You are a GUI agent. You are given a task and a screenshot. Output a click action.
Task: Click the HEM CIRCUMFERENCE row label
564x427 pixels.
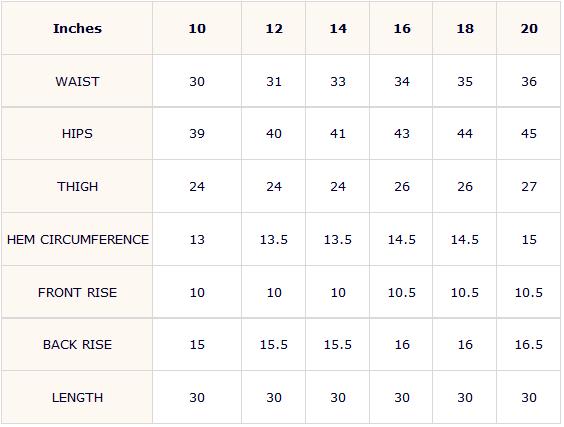pyautogui.click(x=78, y=240)
